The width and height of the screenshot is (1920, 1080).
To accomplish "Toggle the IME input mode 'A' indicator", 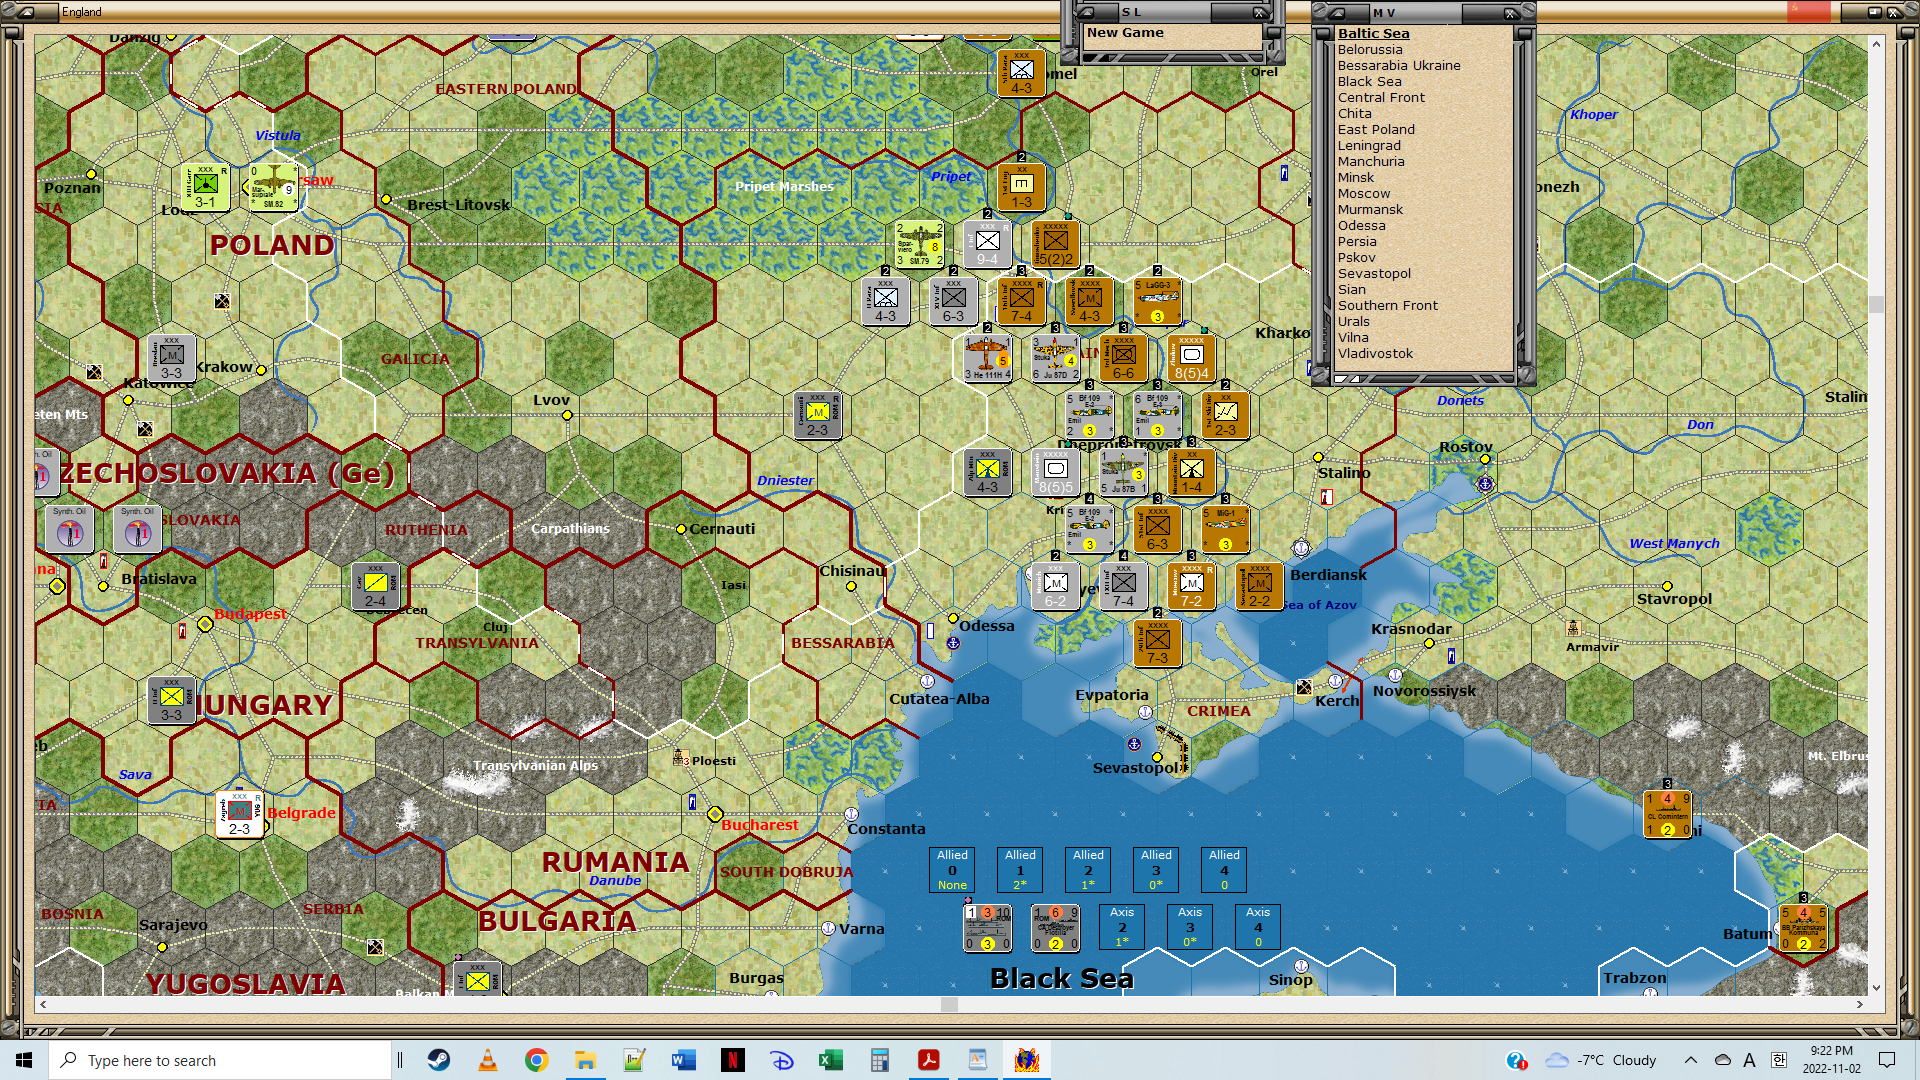I will [1749, 1060].
